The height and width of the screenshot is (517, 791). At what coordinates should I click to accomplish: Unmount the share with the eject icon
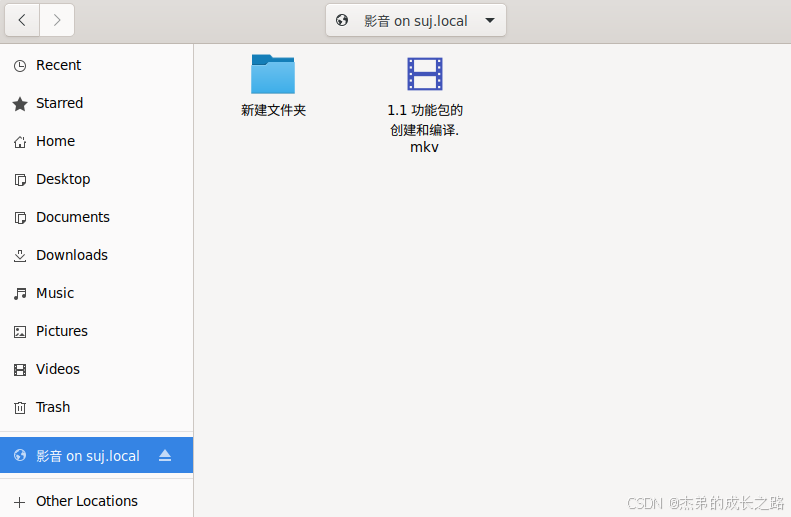(x=165, y=455)
